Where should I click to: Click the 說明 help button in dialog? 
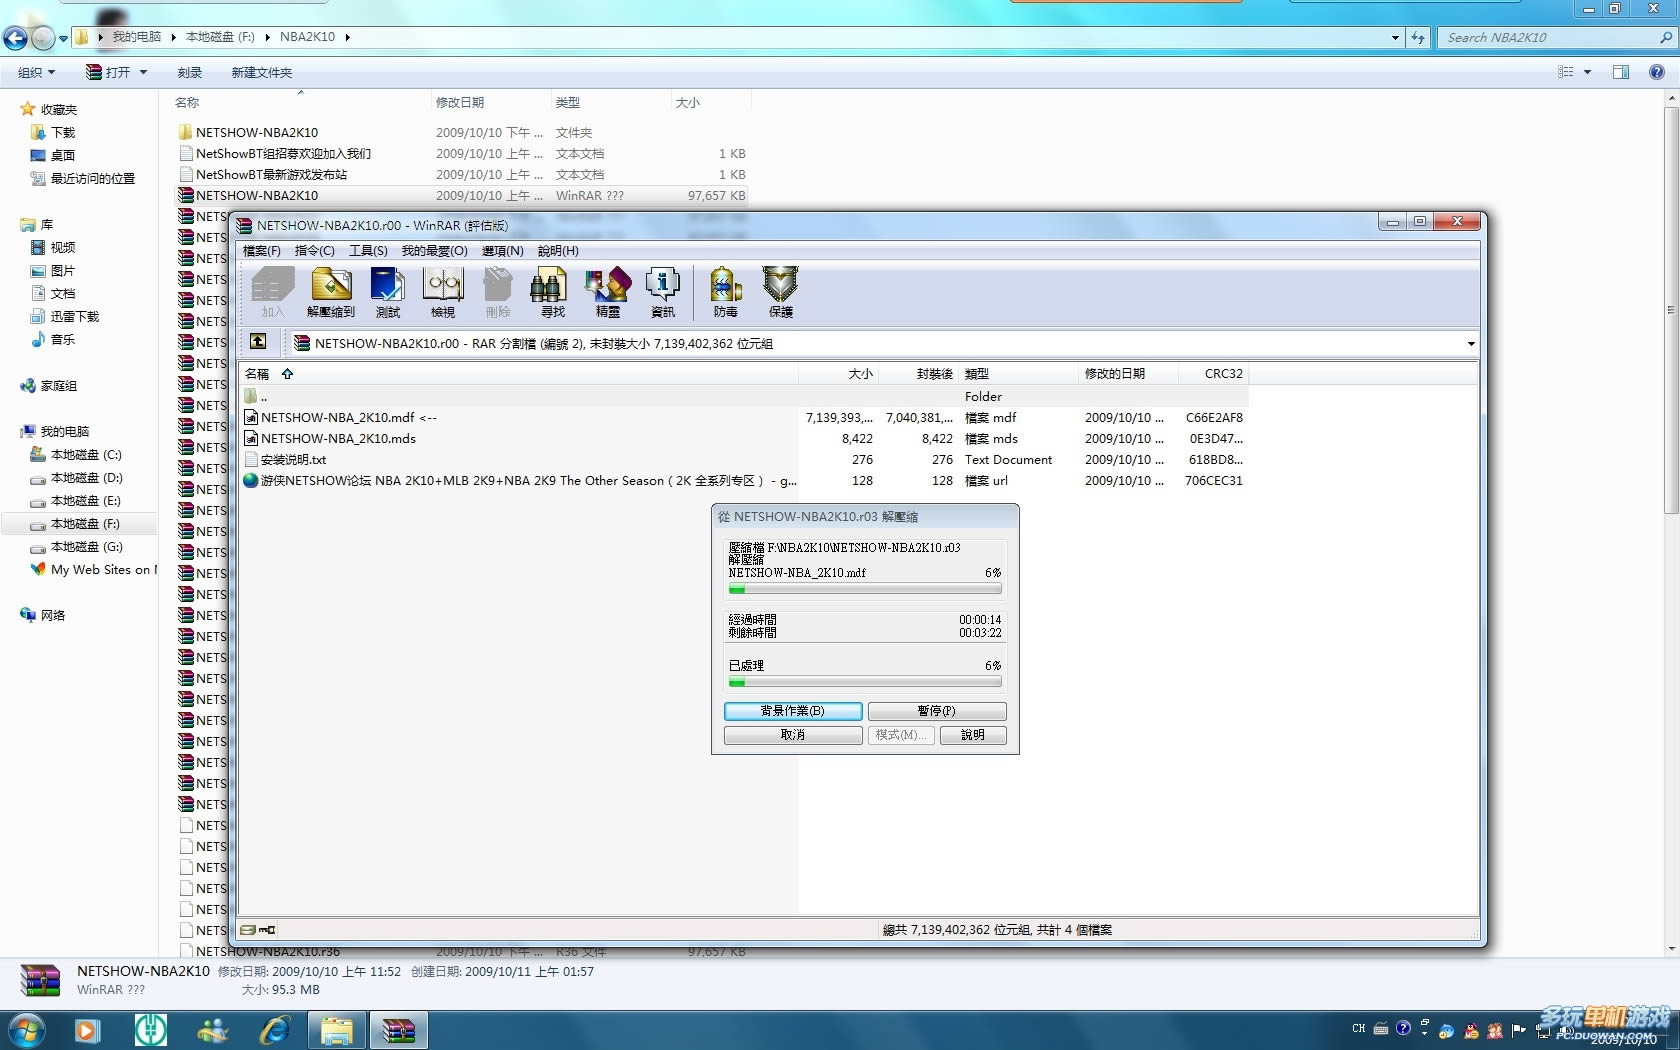pos(973,735)
